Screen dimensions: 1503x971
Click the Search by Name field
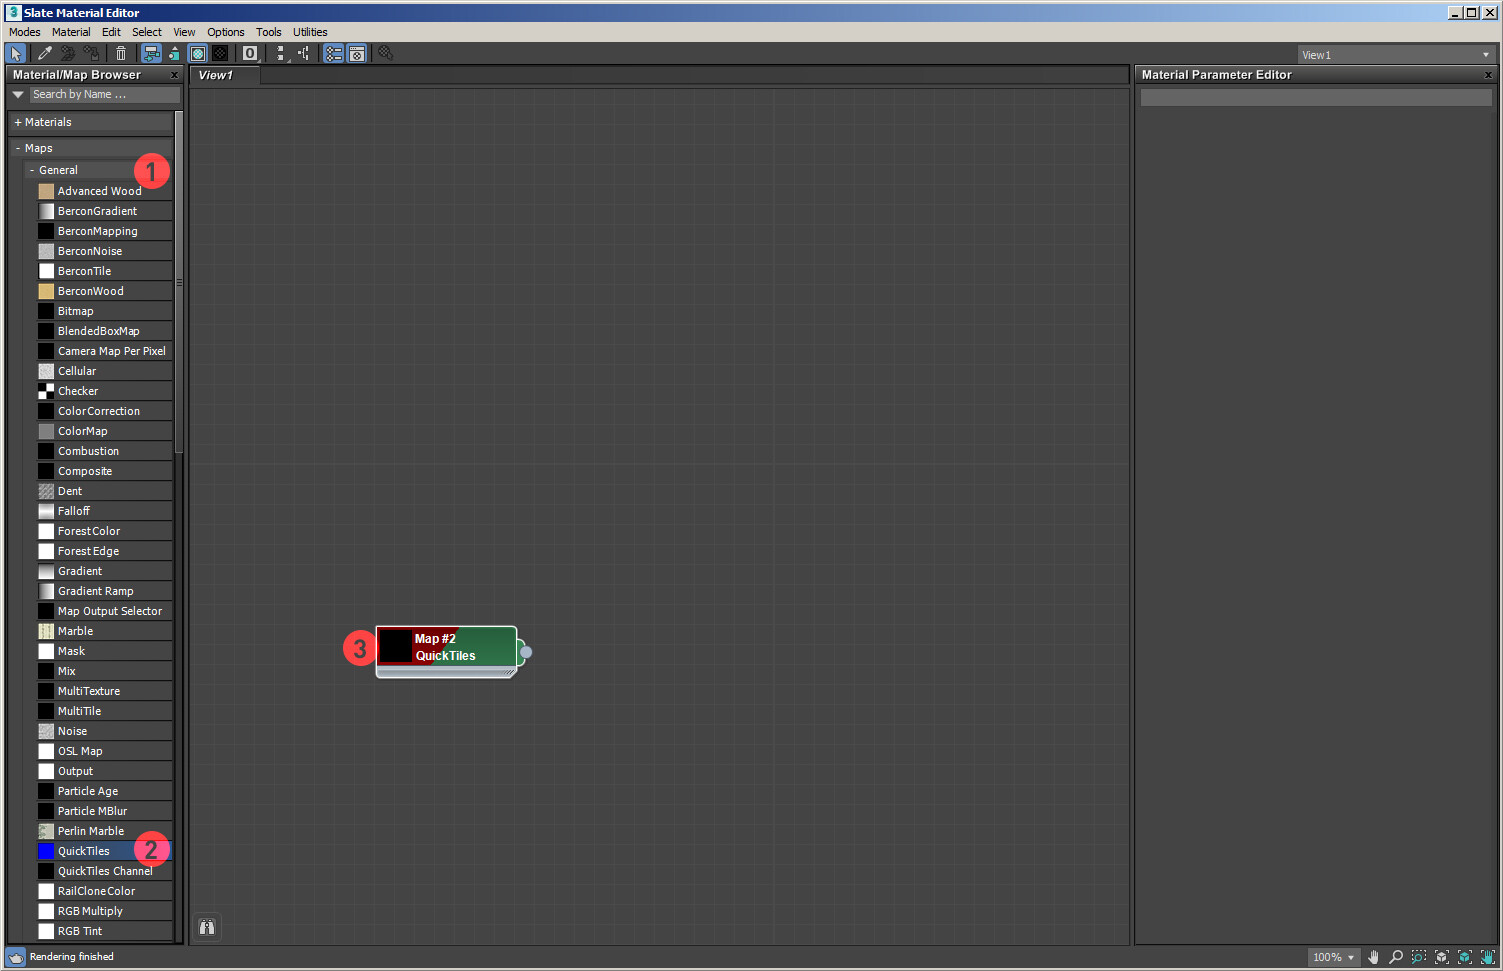click(104, 94)
